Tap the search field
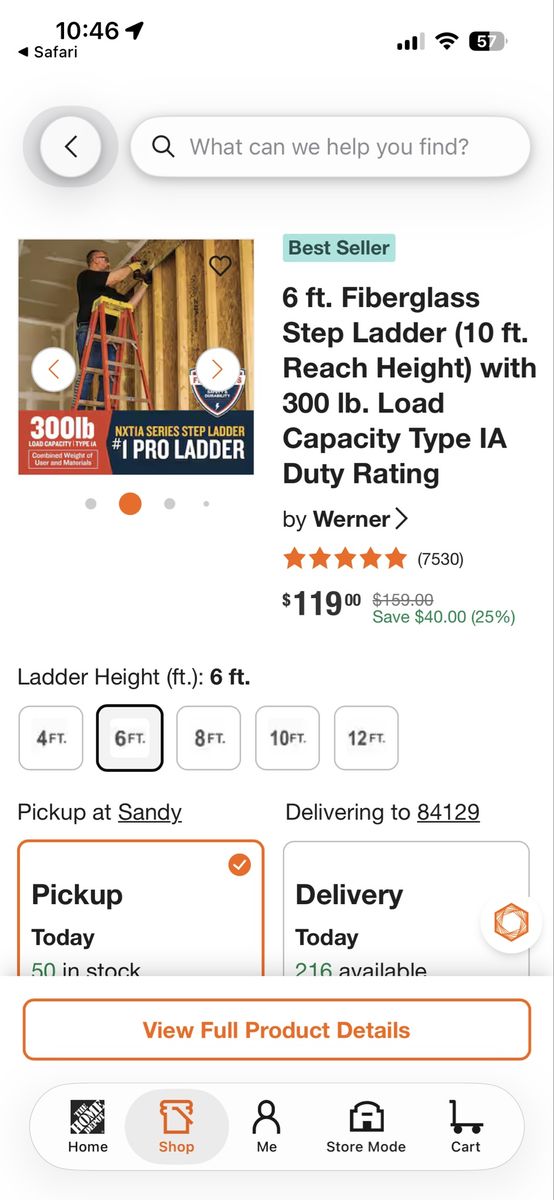Viewport: 554px width, 1200px height. coord(330,147)
